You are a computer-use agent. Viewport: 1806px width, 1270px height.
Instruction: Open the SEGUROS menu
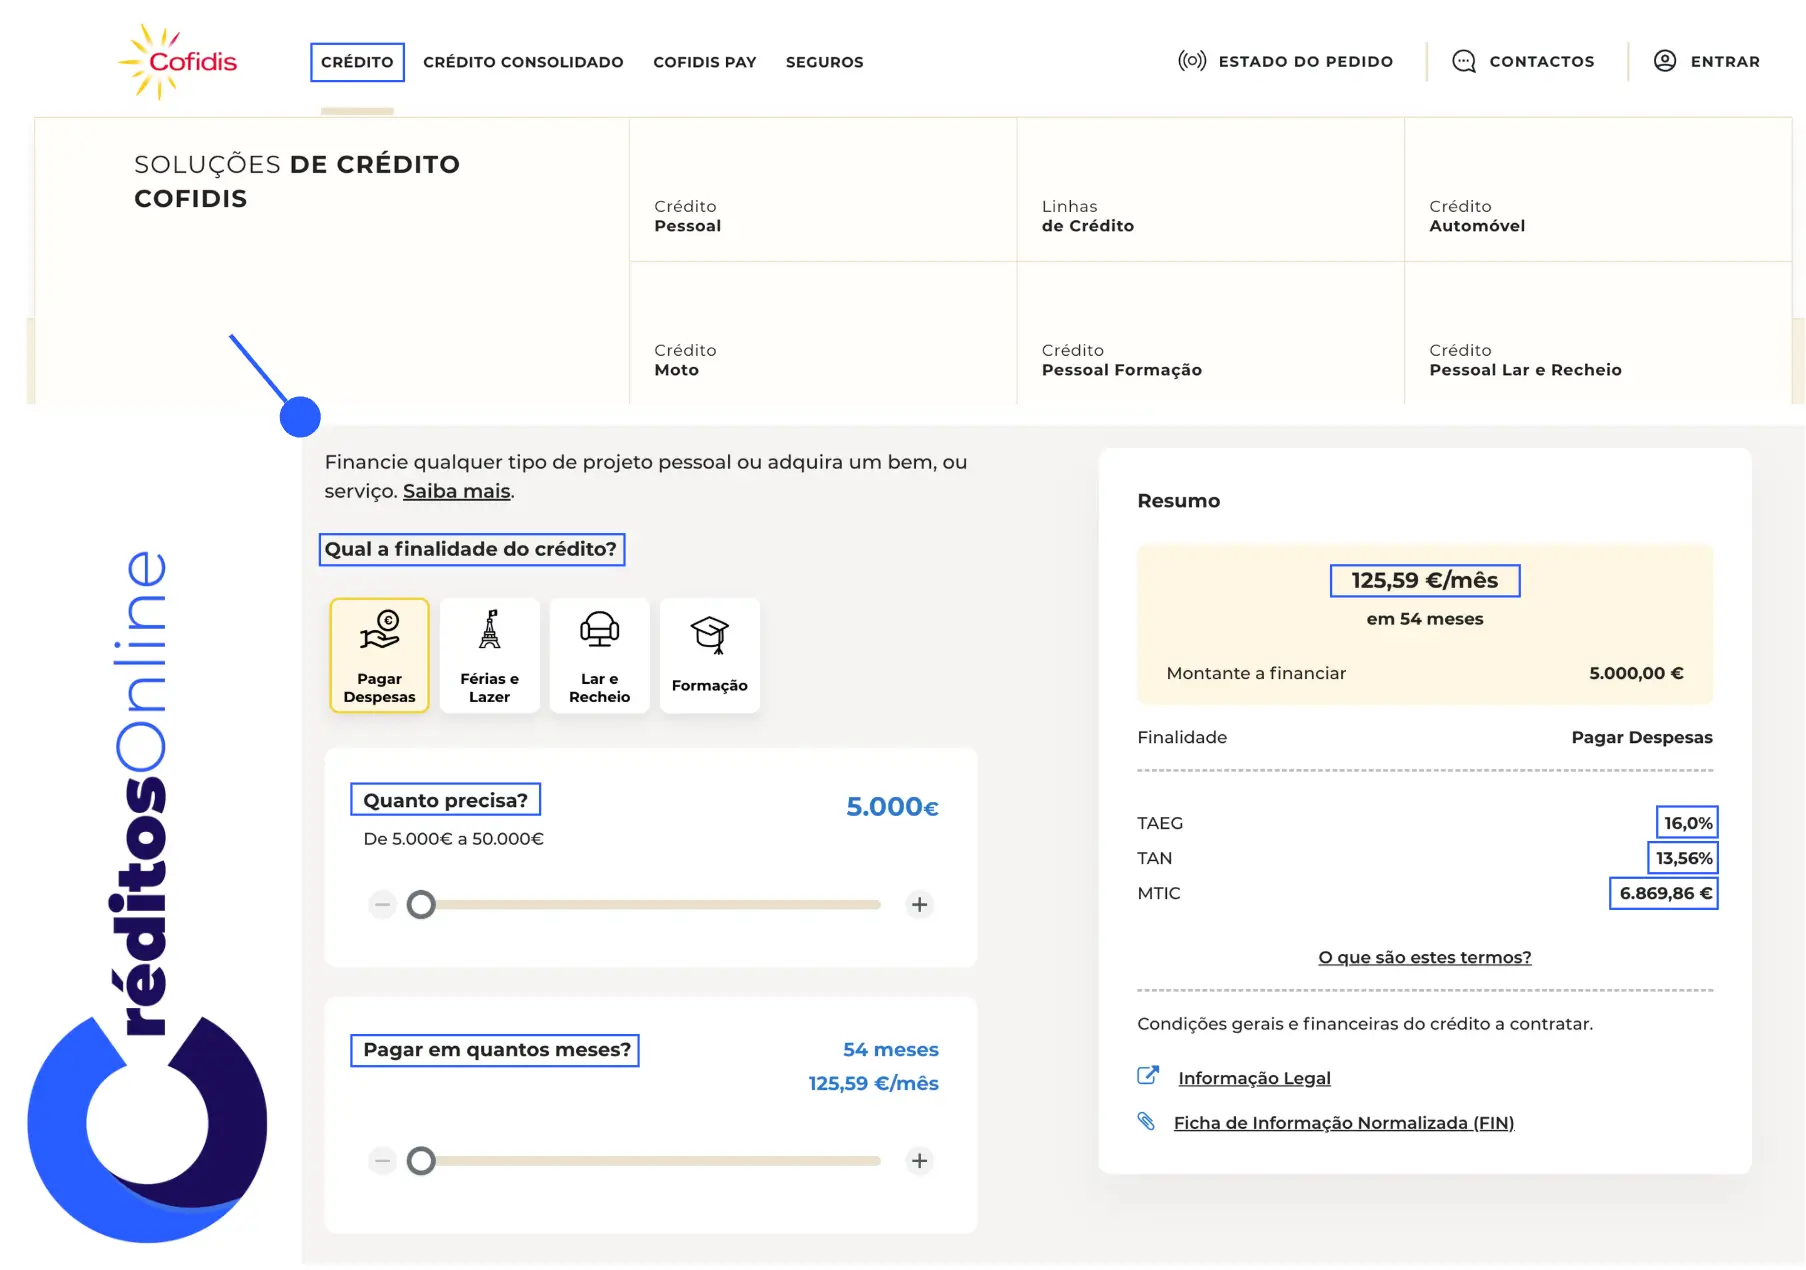pyautogui.click(x=824, y=62)
